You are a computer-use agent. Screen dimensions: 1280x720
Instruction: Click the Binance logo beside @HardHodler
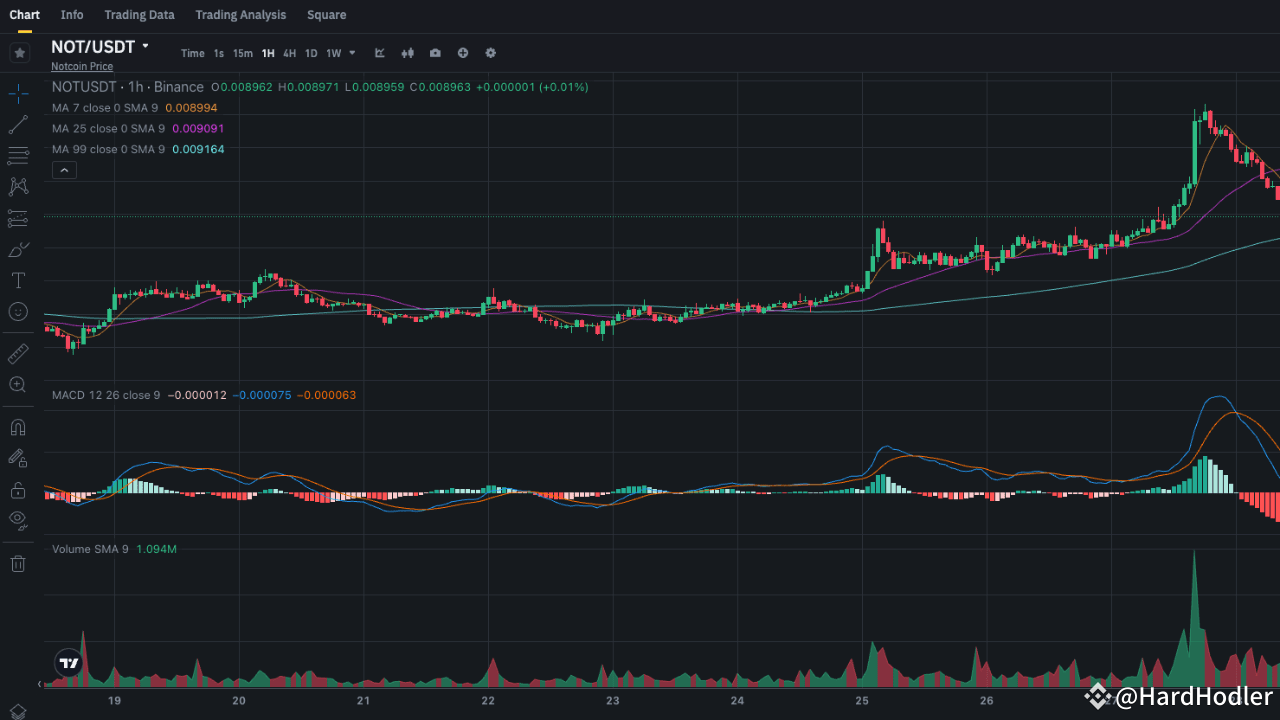point(1098,696)
